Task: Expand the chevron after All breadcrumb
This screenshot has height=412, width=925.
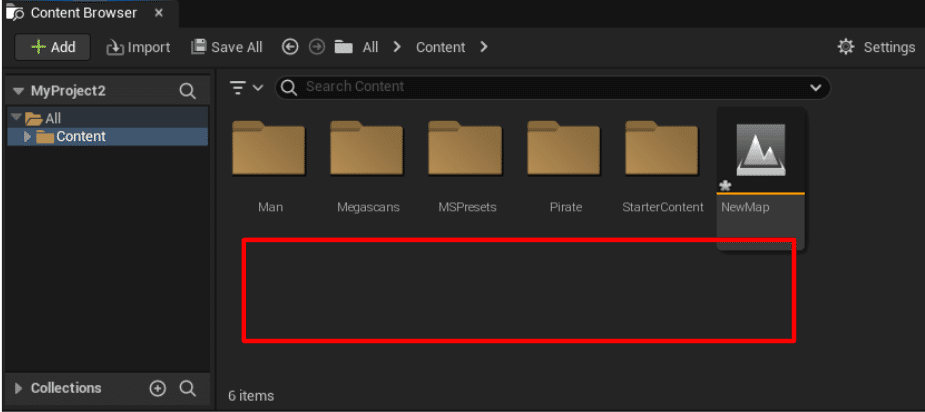Action: click(397, 47)
